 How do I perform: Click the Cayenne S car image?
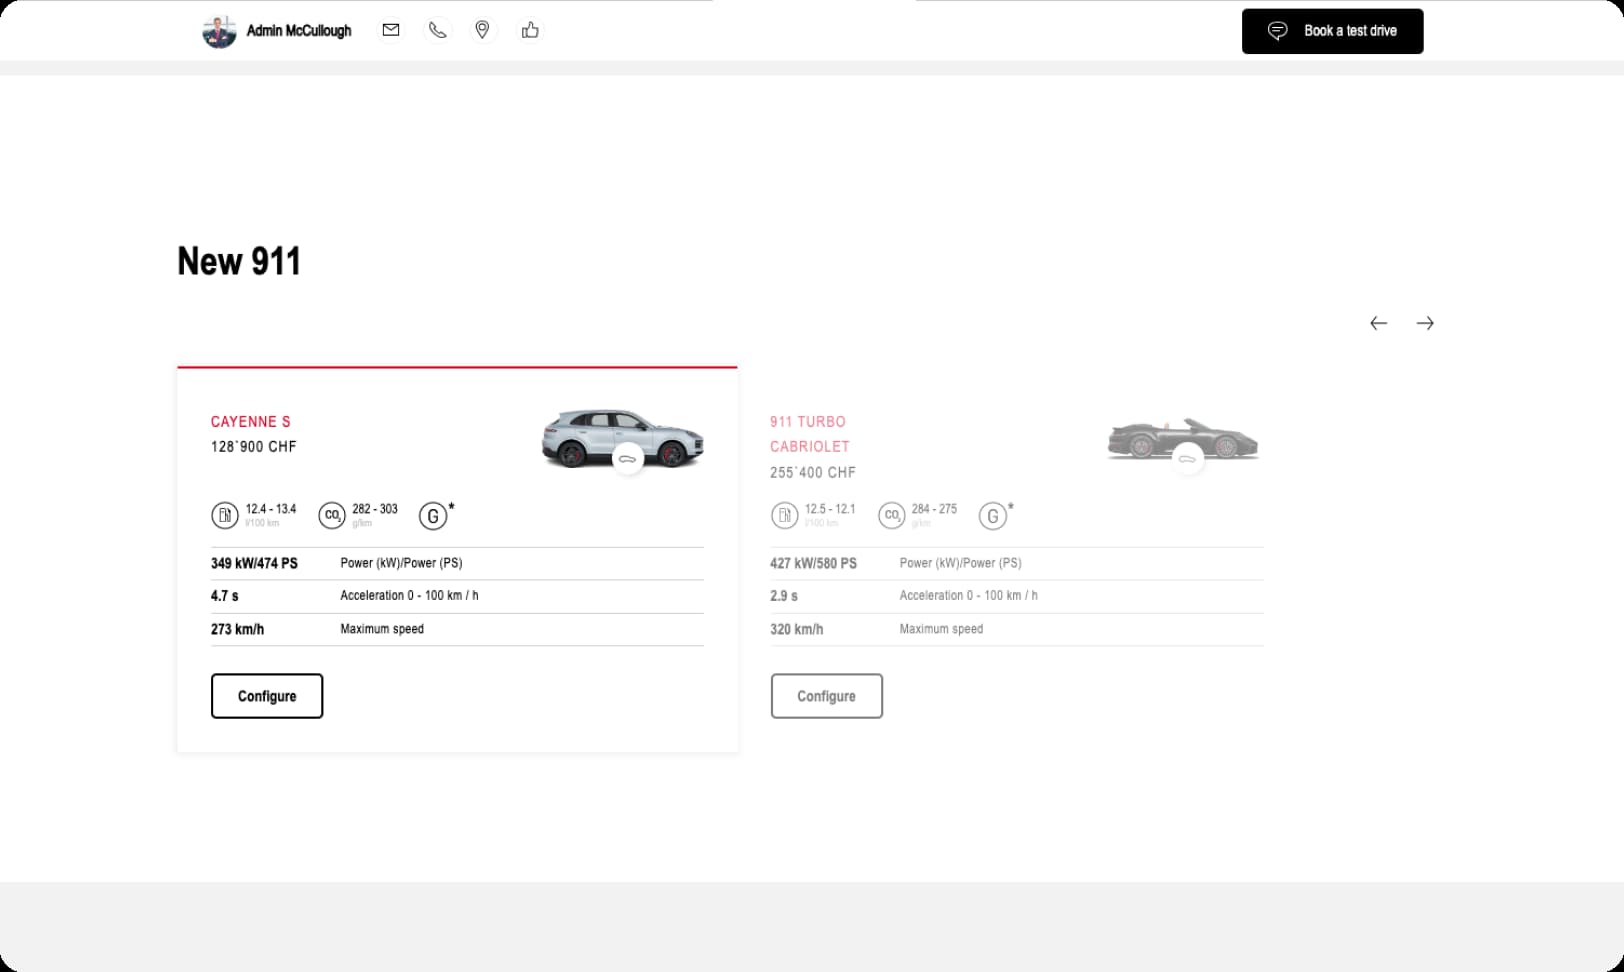622,438
